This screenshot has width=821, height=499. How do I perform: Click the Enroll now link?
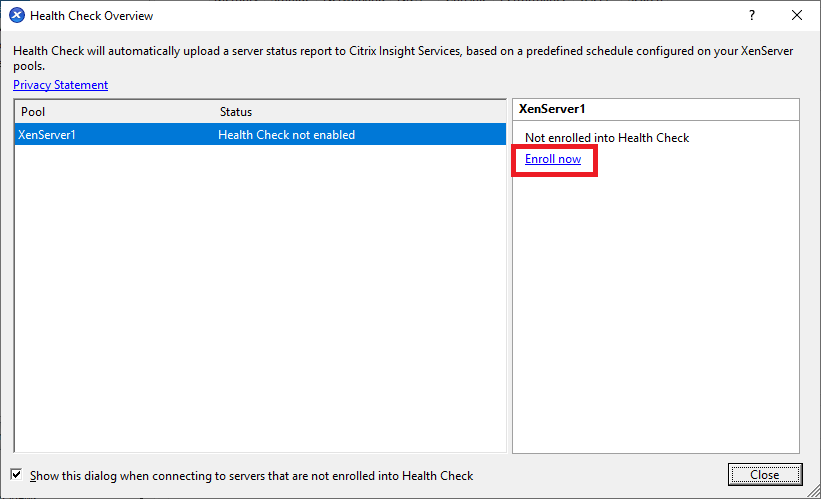553,159
